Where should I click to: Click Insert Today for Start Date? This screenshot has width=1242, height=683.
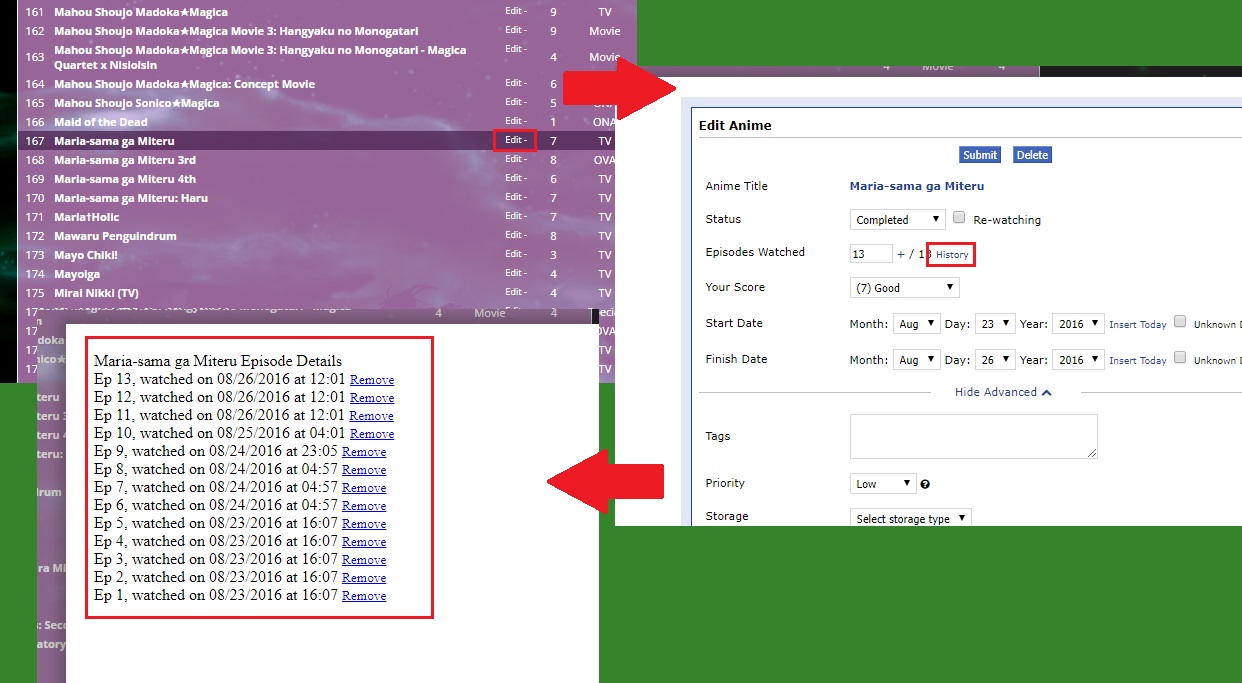(1137, 325)
